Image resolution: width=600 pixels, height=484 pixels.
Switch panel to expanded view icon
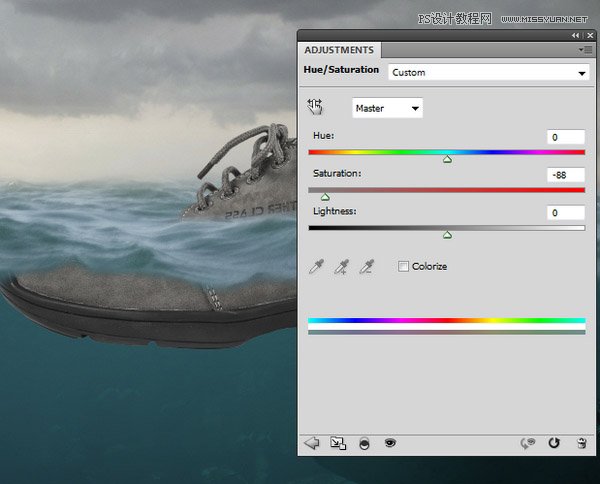tap(338, 442)
